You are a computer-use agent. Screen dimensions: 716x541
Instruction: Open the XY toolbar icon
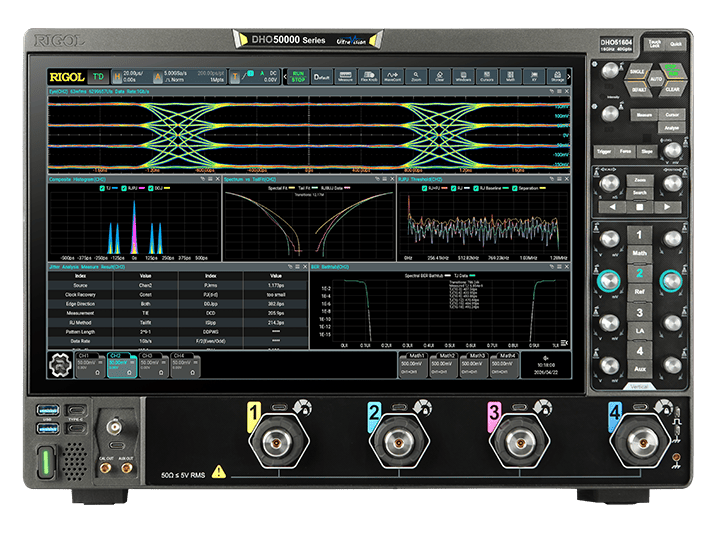coord(534,76)
